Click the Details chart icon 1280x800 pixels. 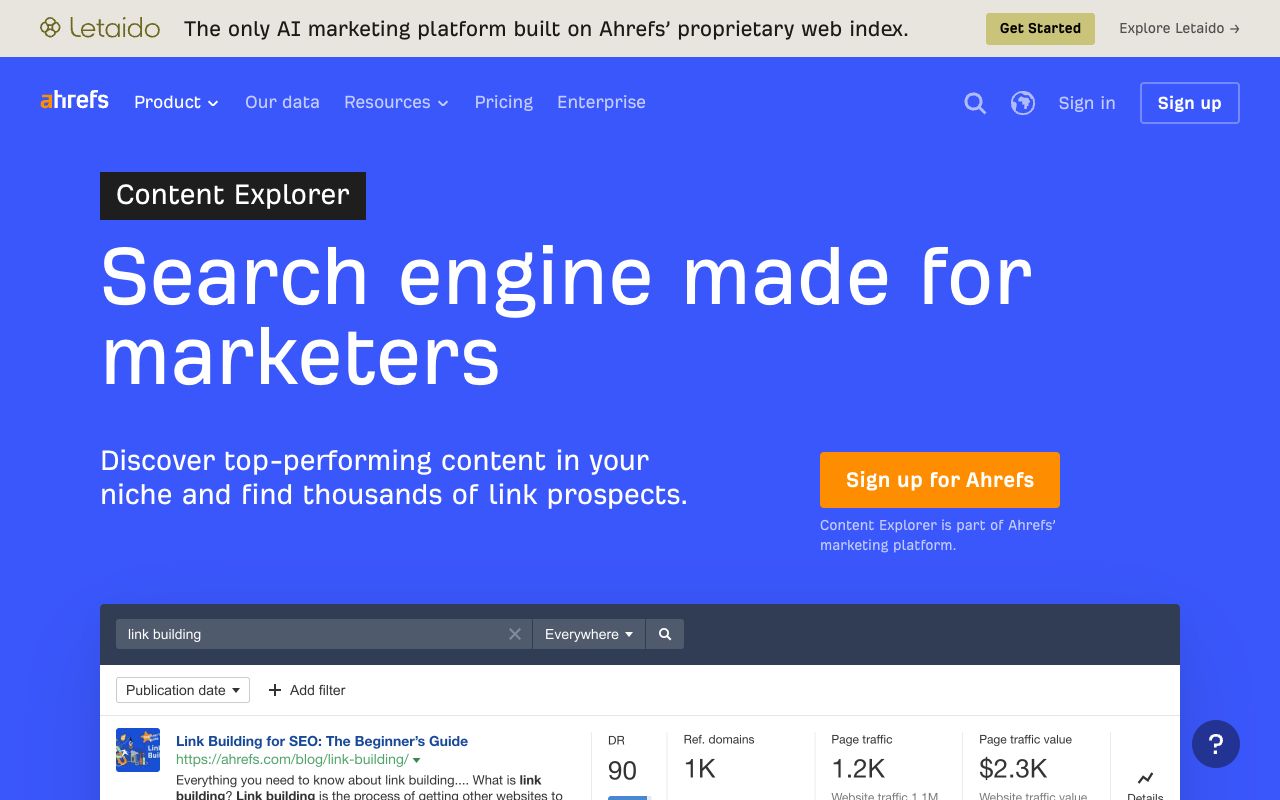(1146, 778)
